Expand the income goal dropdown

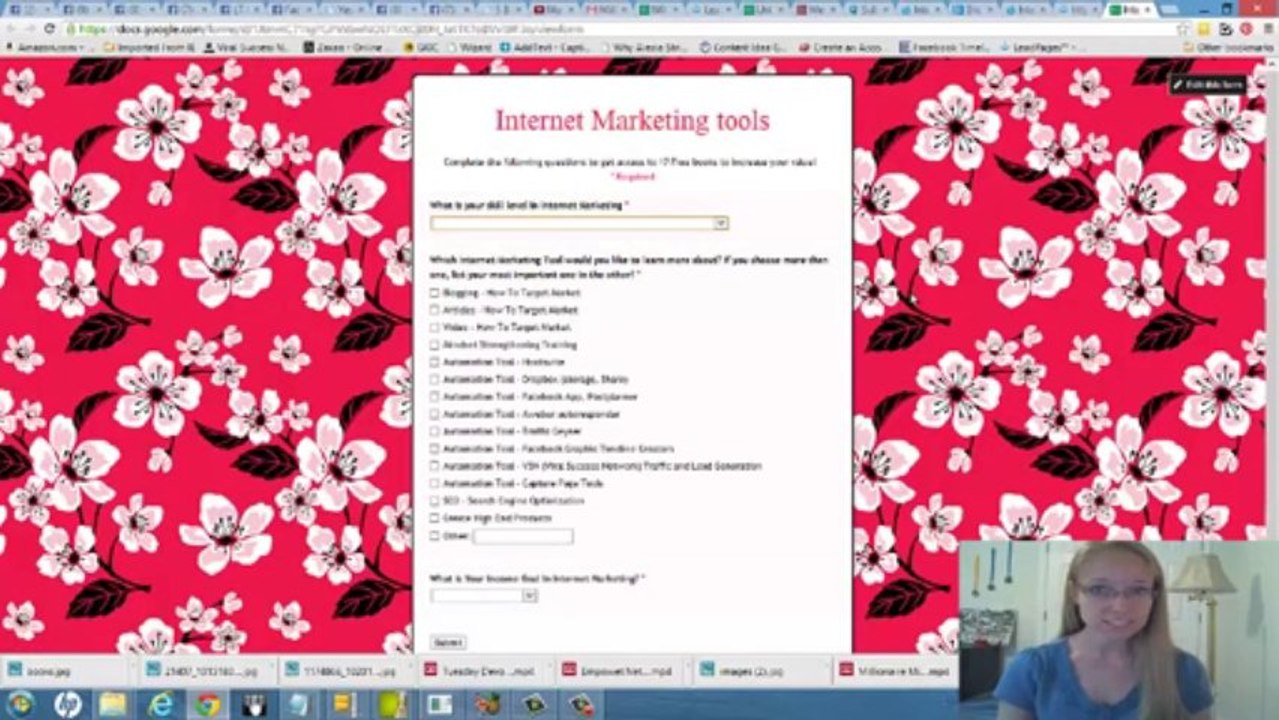point(484,595)
